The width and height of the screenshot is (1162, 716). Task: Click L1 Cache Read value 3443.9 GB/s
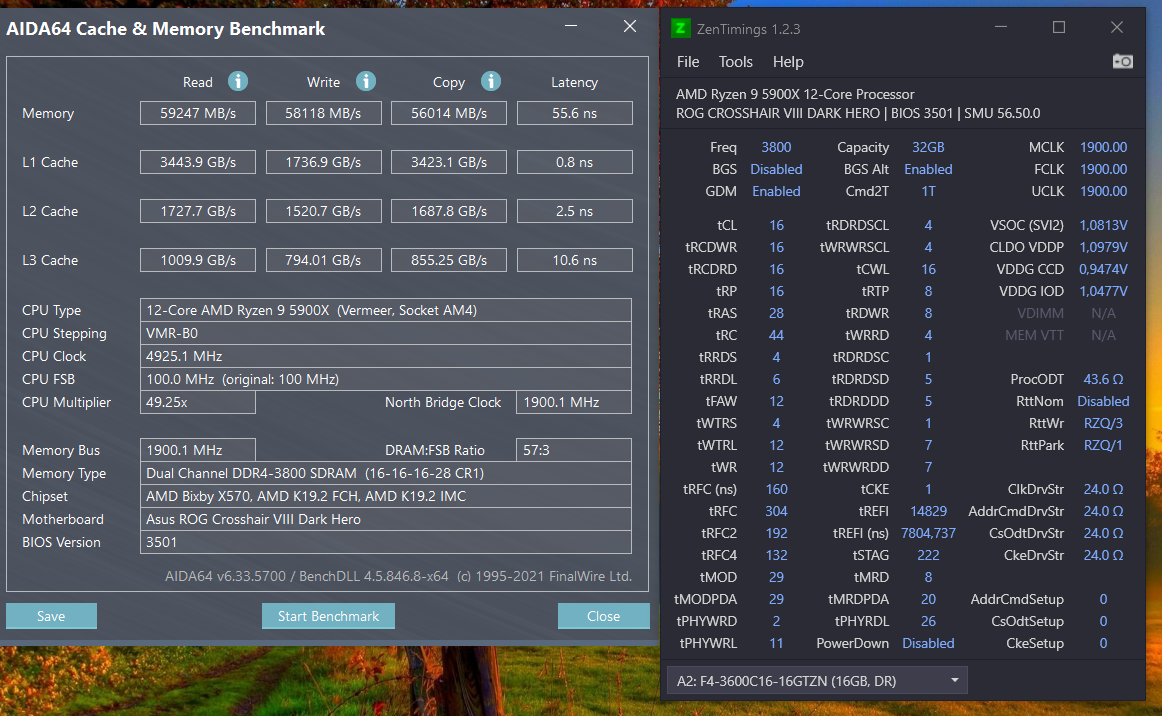pos(198,162)
